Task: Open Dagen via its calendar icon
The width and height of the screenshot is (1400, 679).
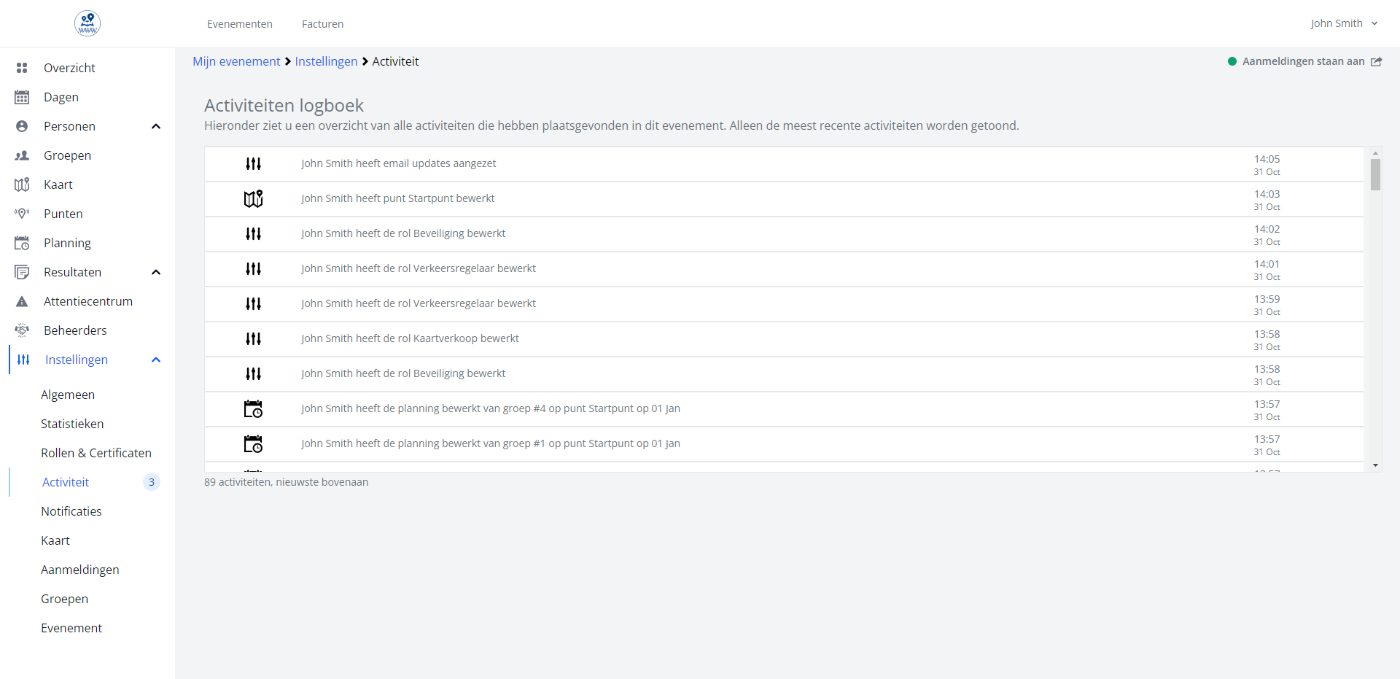Action: pos(22,97)
